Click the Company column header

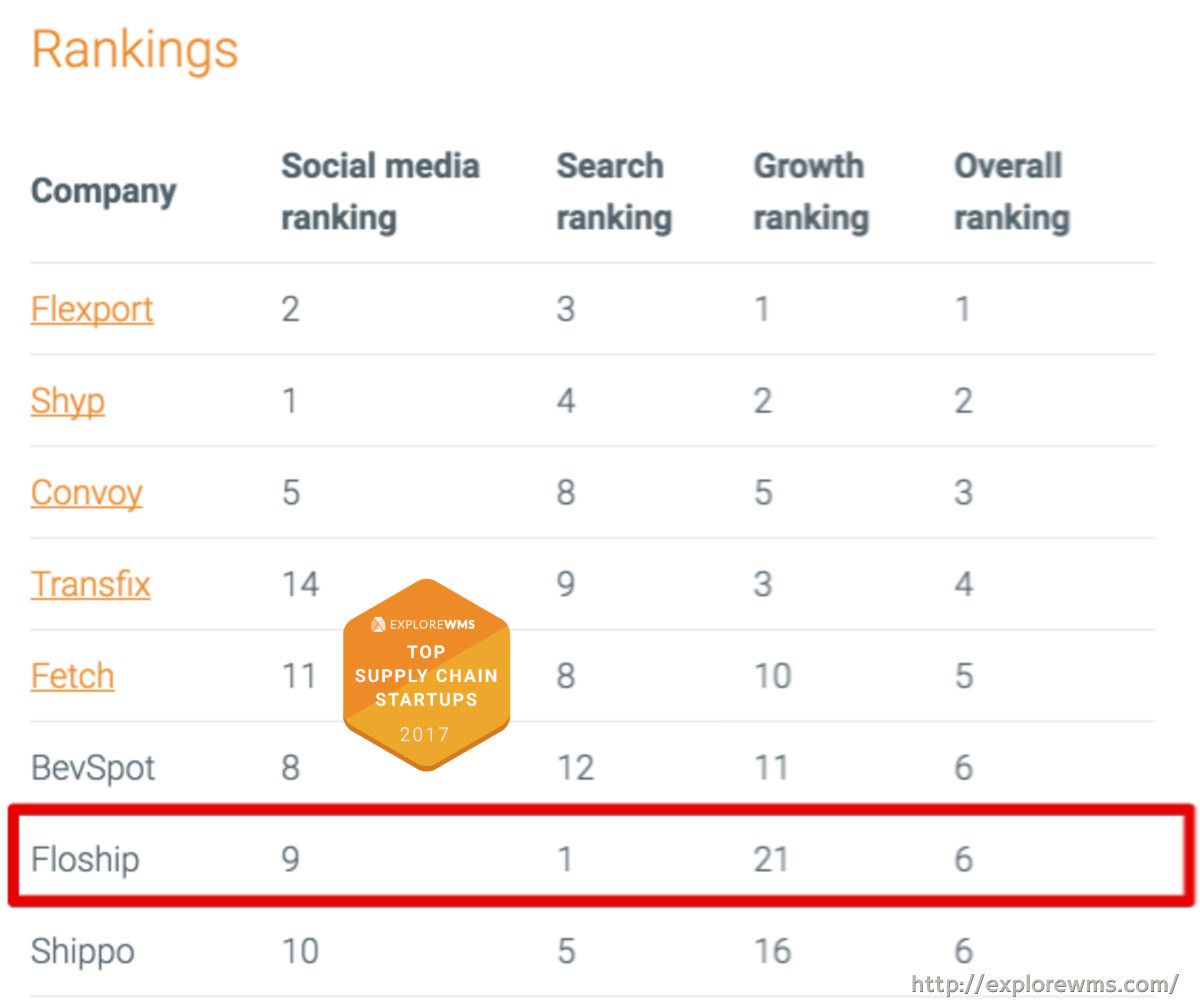point(104,191)
